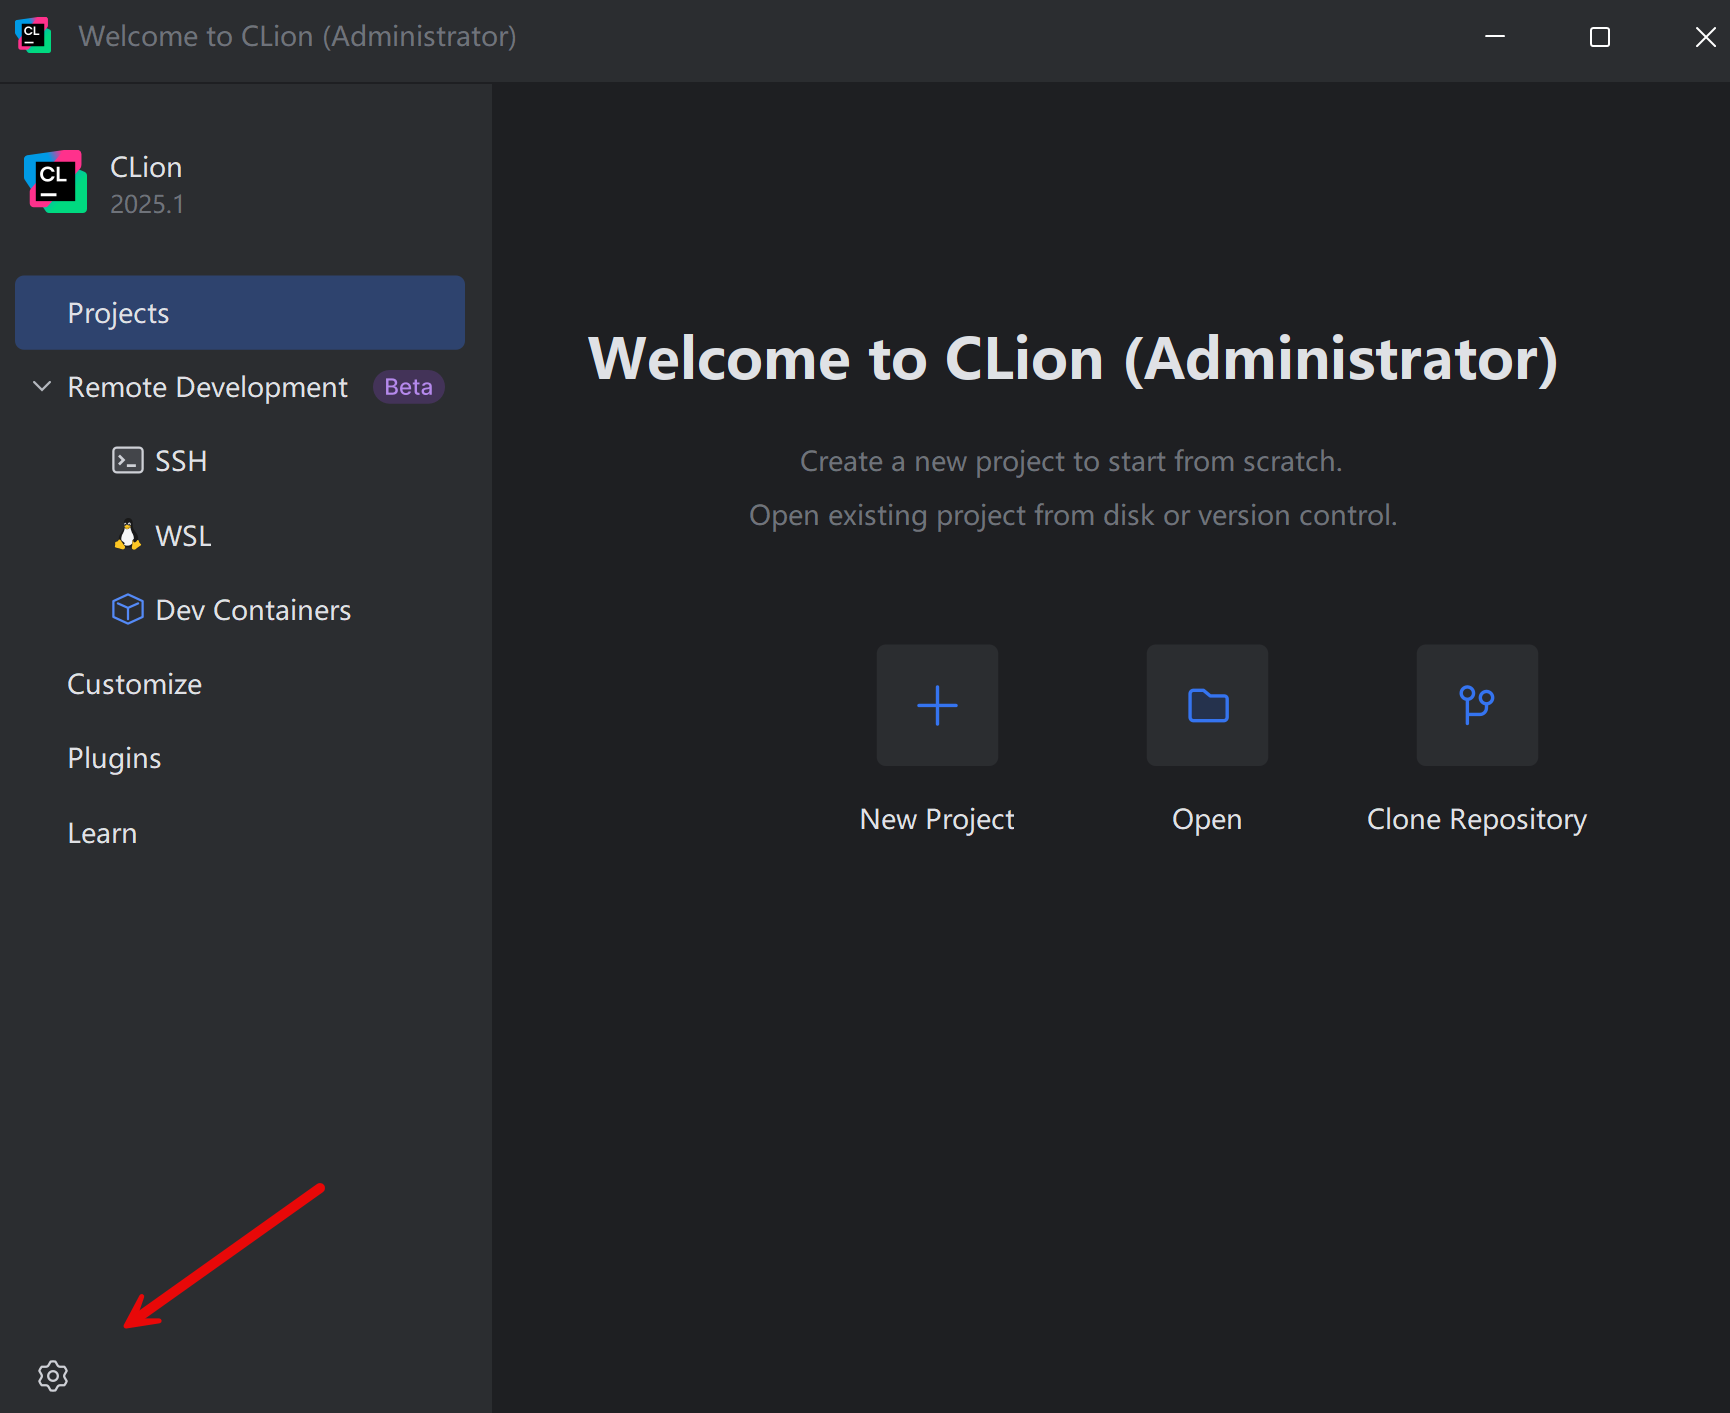Click the Dev Containers cube icon

click(x=127, y=609)
